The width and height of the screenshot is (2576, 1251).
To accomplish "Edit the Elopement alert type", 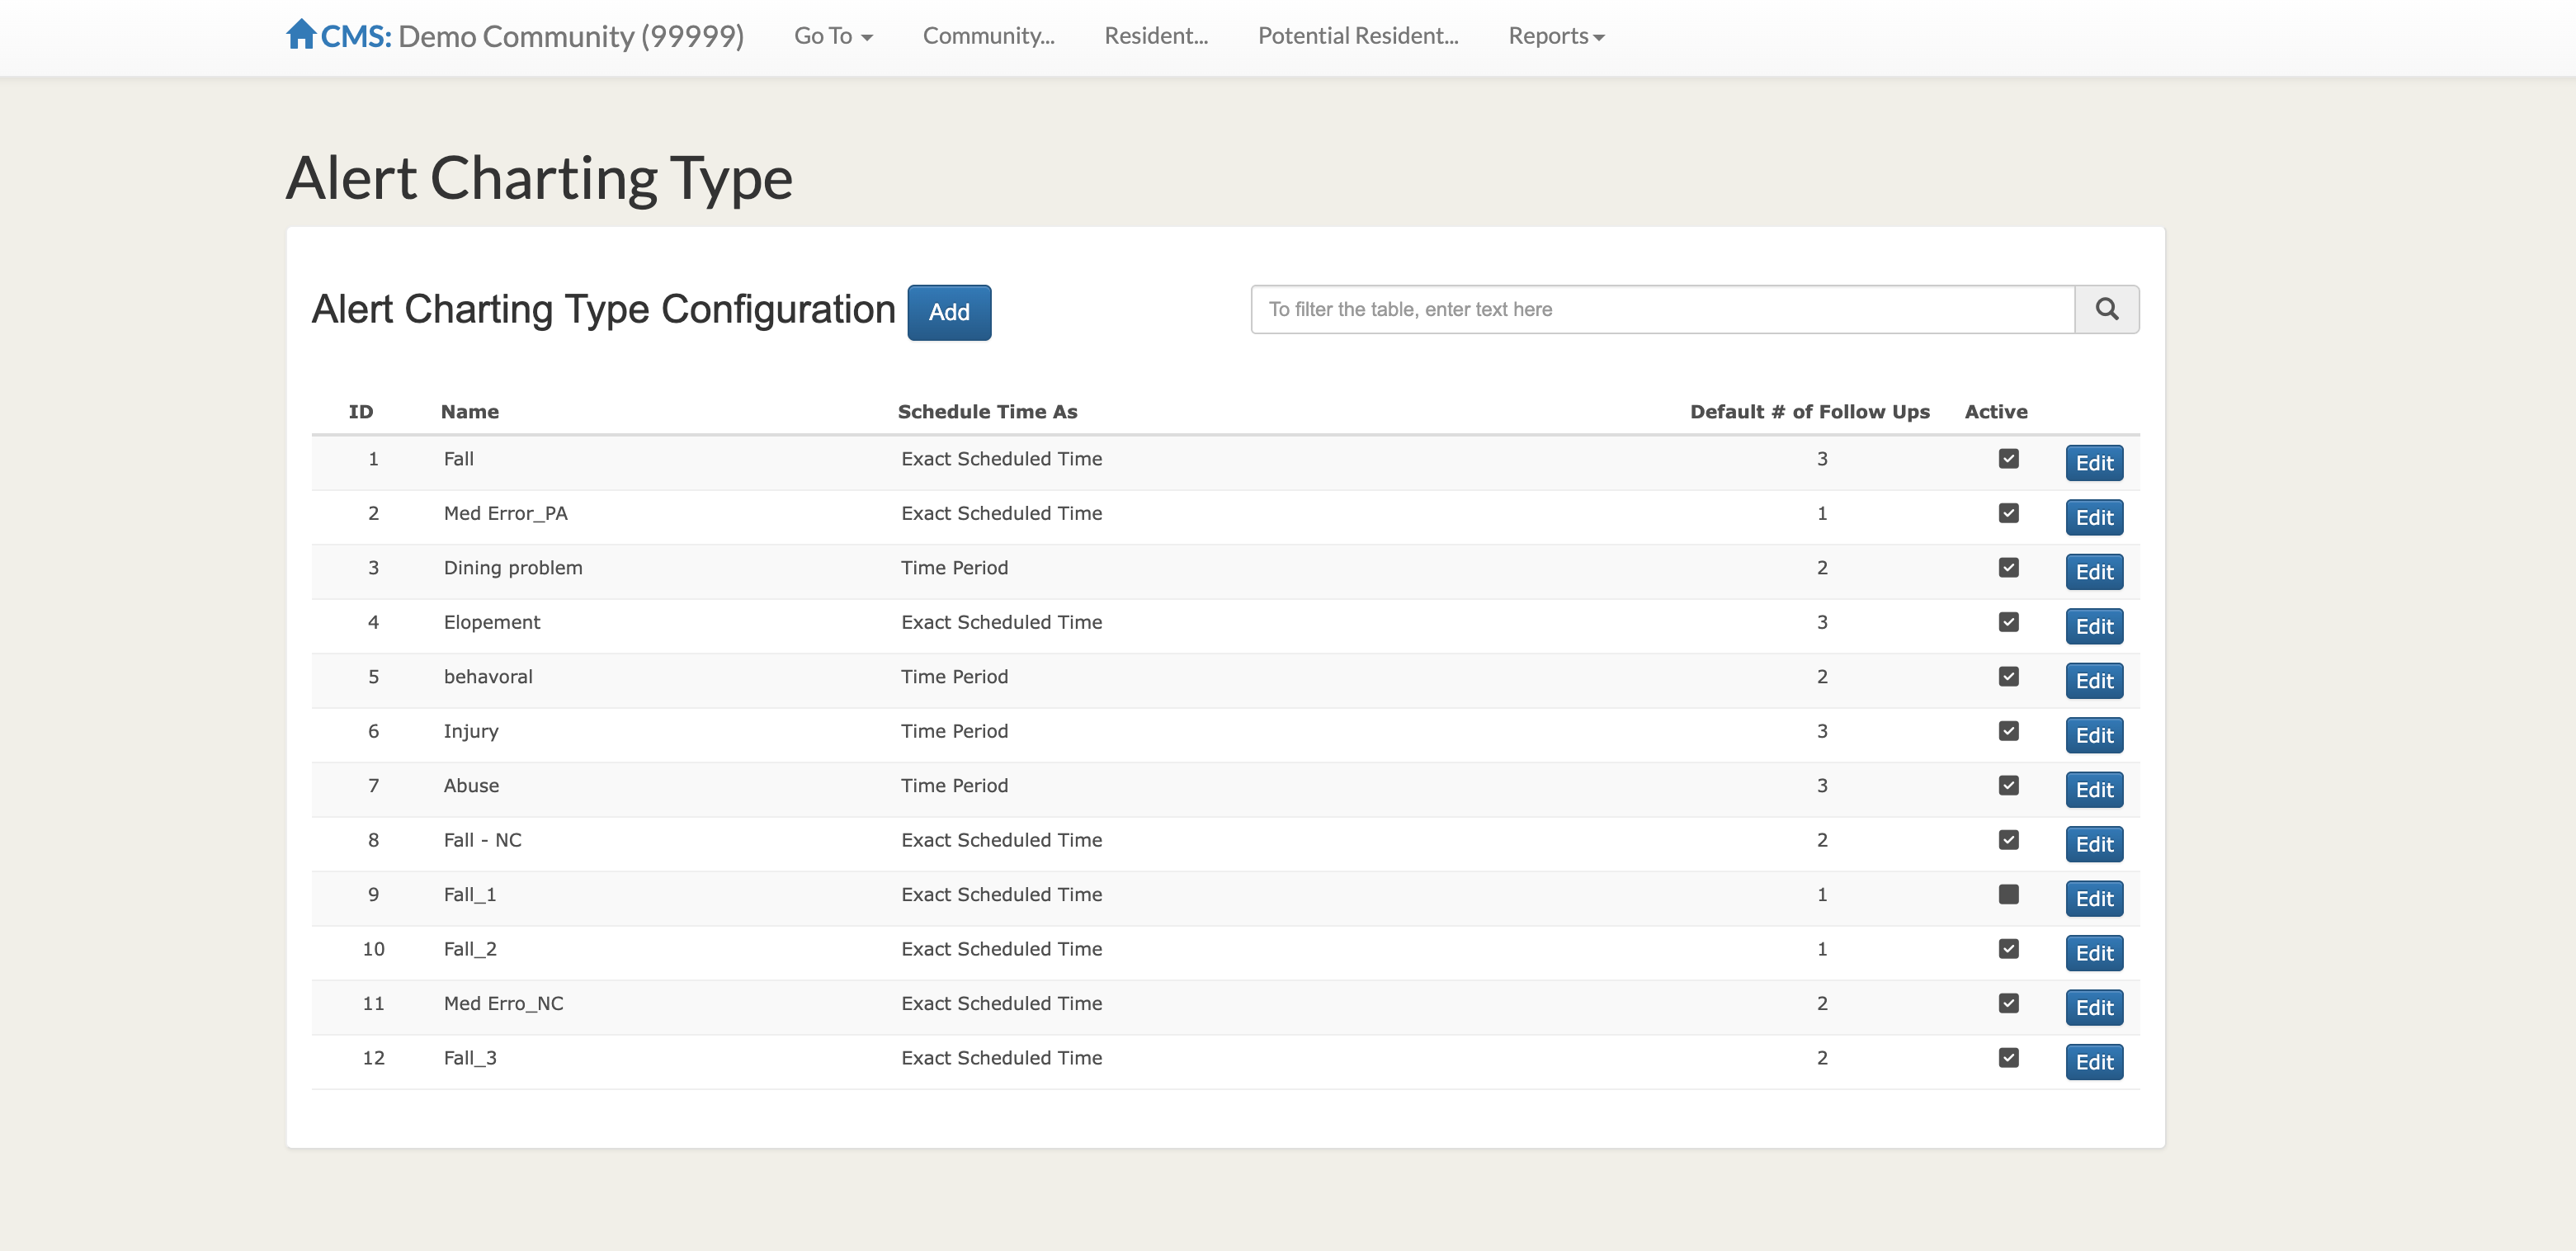I will tap(2093, 627).
